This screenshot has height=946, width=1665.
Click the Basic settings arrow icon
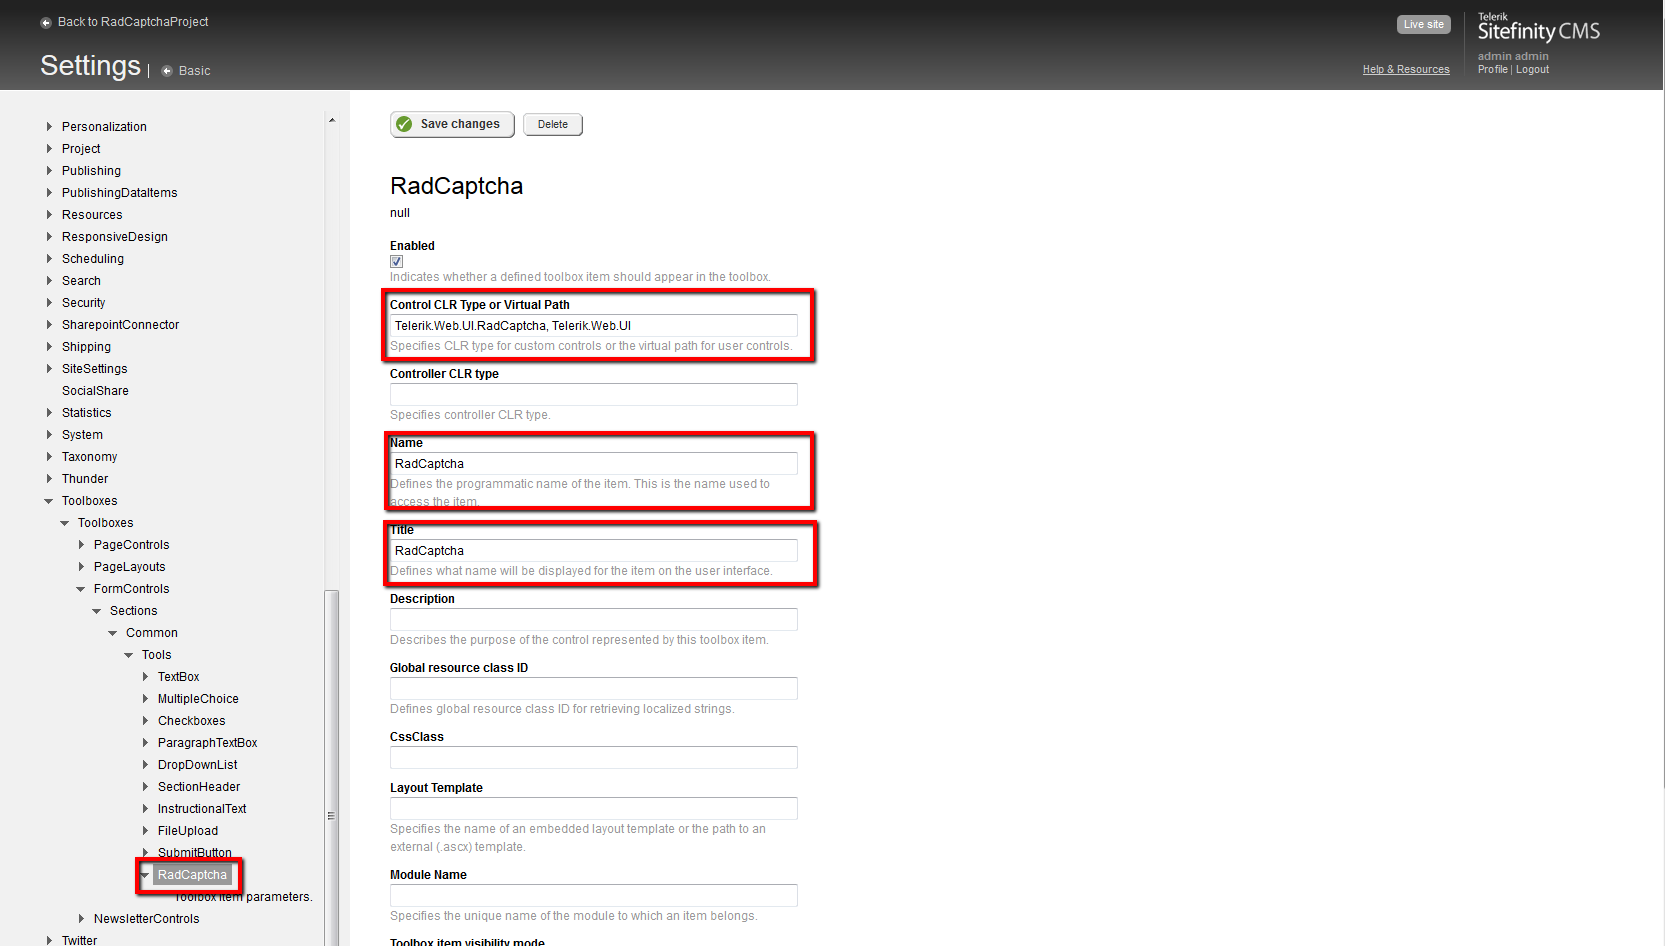(167, 71)
